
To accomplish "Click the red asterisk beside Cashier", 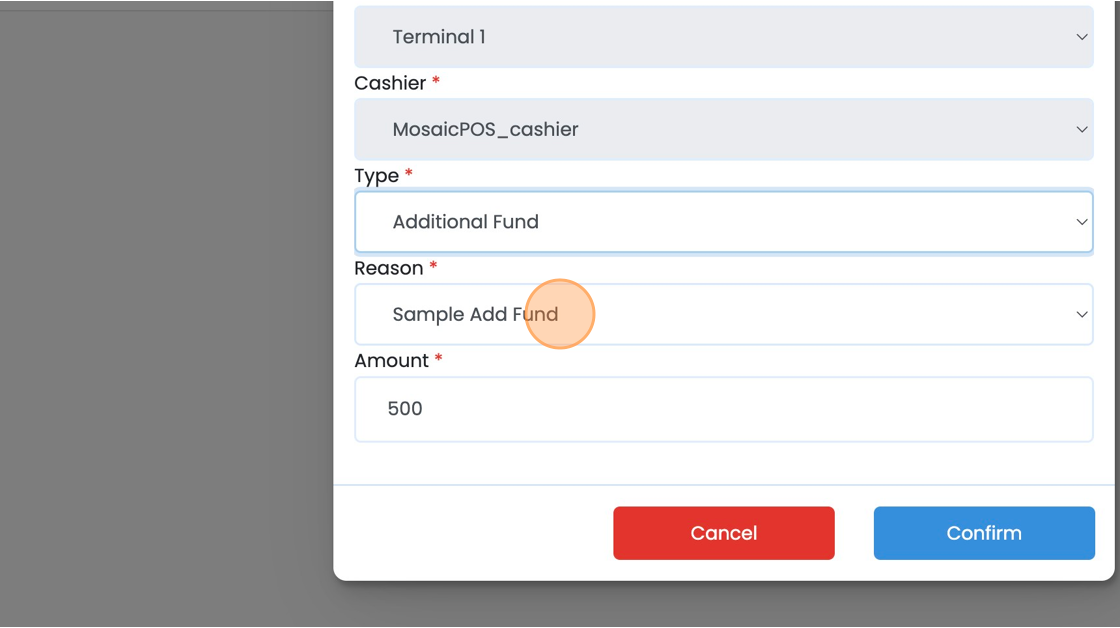I will 436,82.
